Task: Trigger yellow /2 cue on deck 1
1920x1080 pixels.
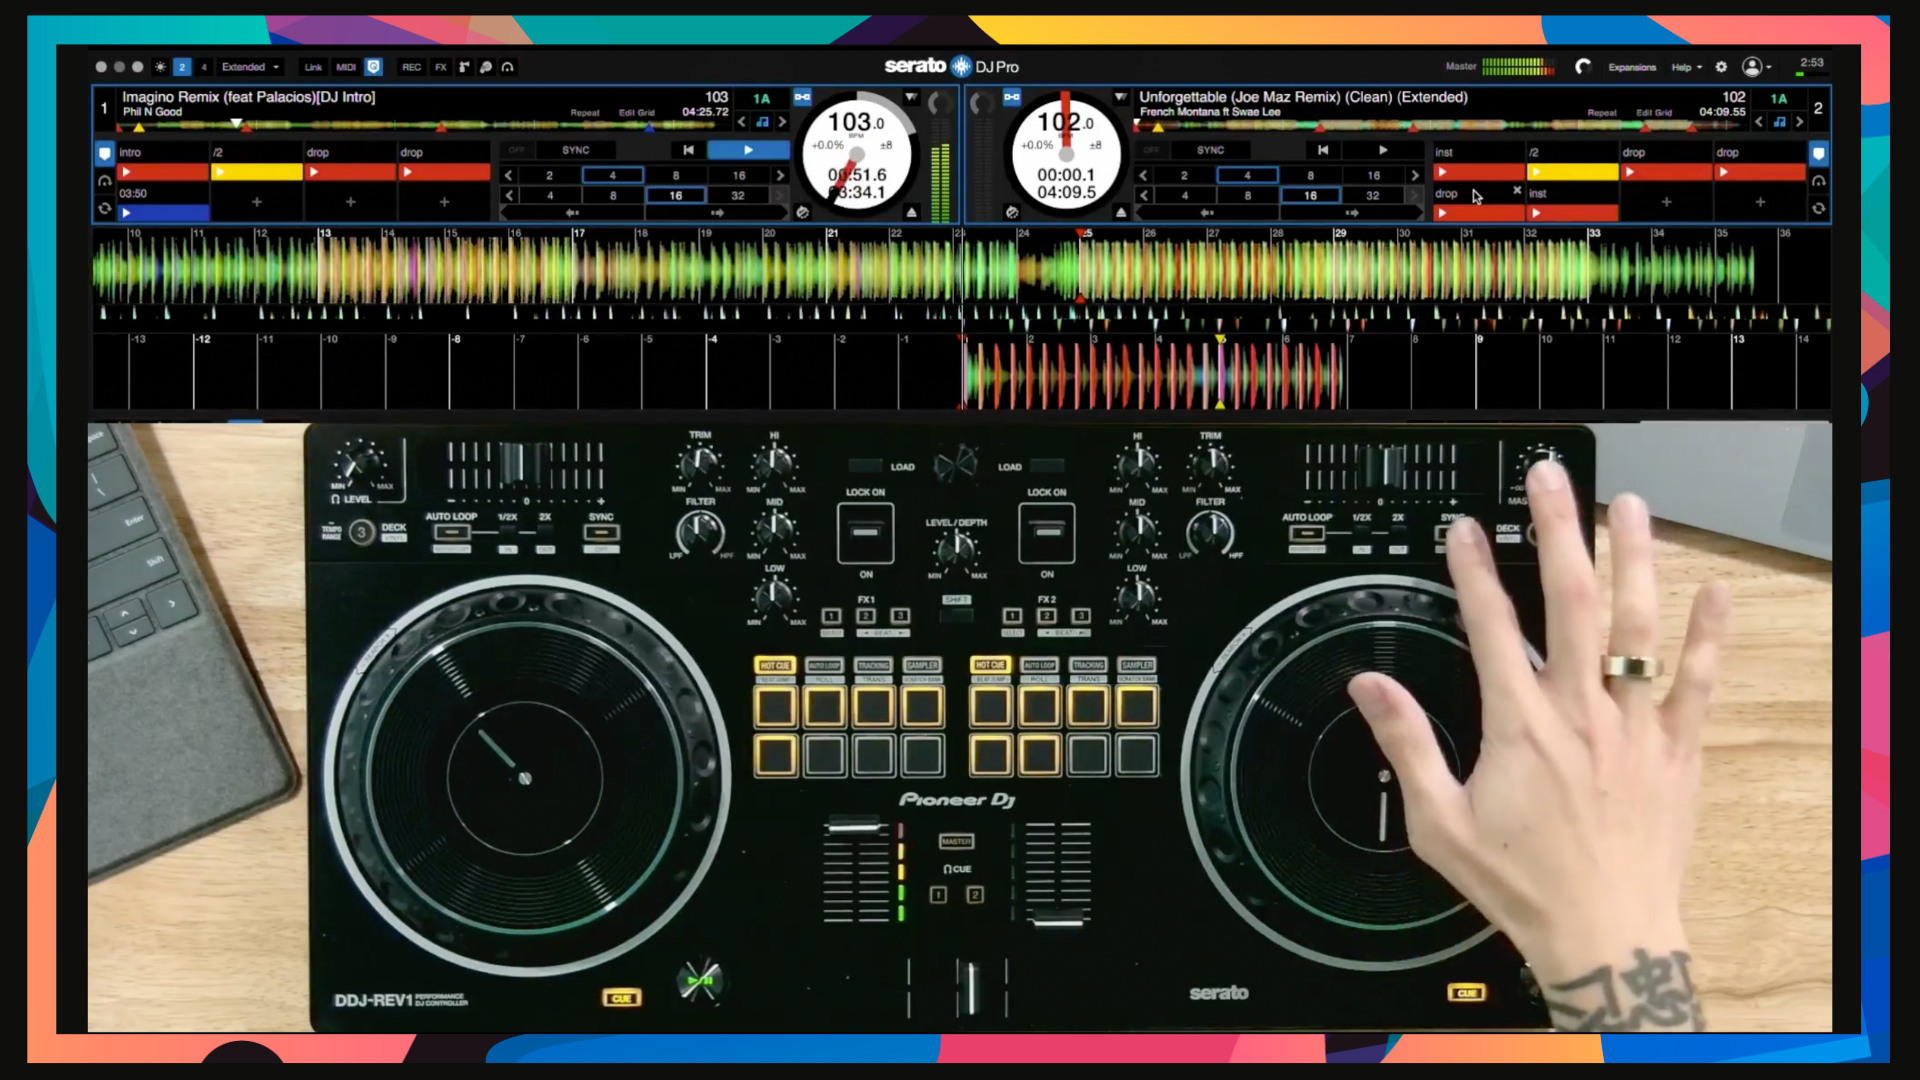Action: pyautogui.click(x=257, y=172)
